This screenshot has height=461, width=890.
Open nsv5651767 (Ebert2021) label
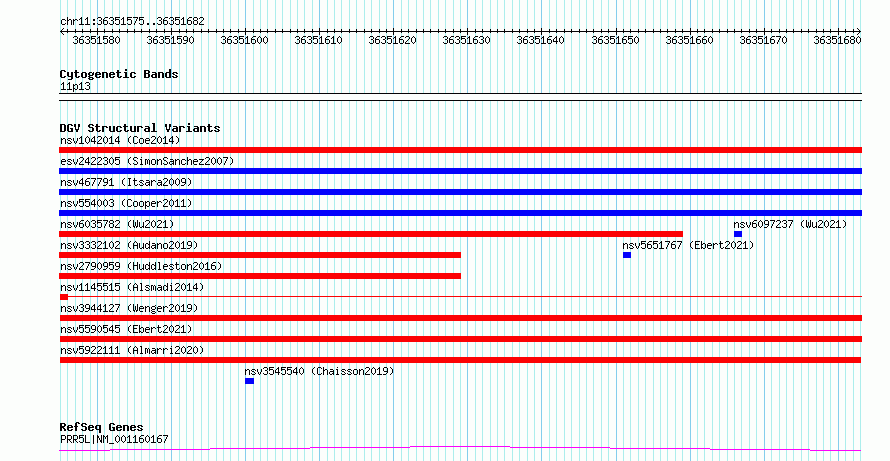tap(689, 245)
